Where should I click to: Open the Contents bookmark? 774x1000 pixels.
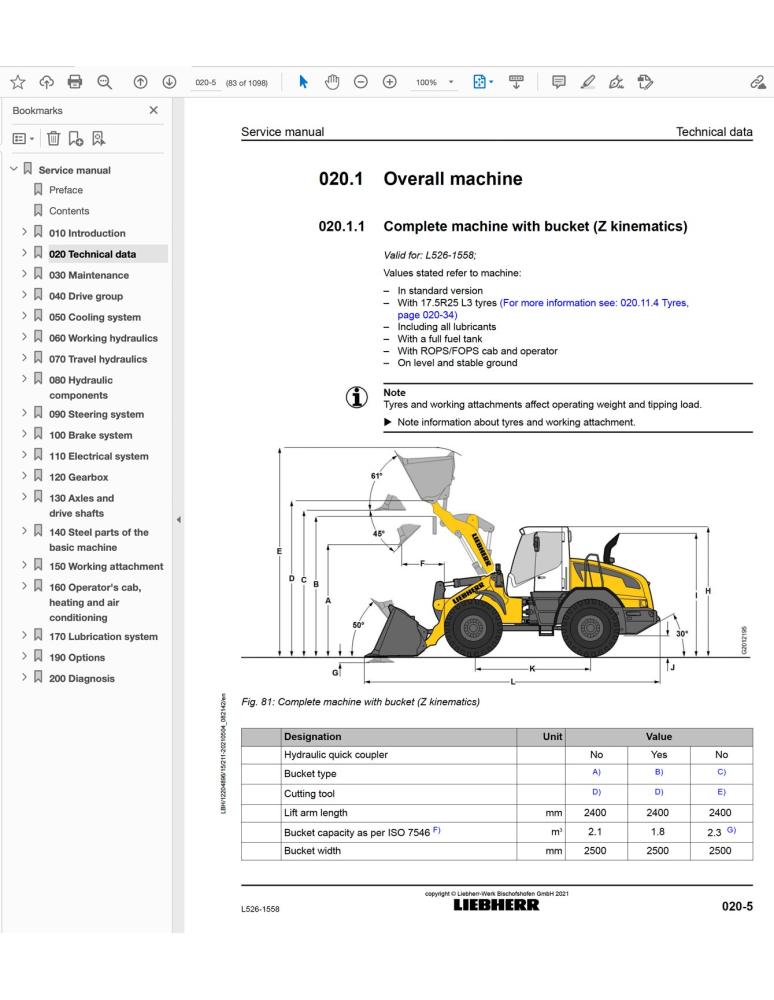(x=69, y=211)
